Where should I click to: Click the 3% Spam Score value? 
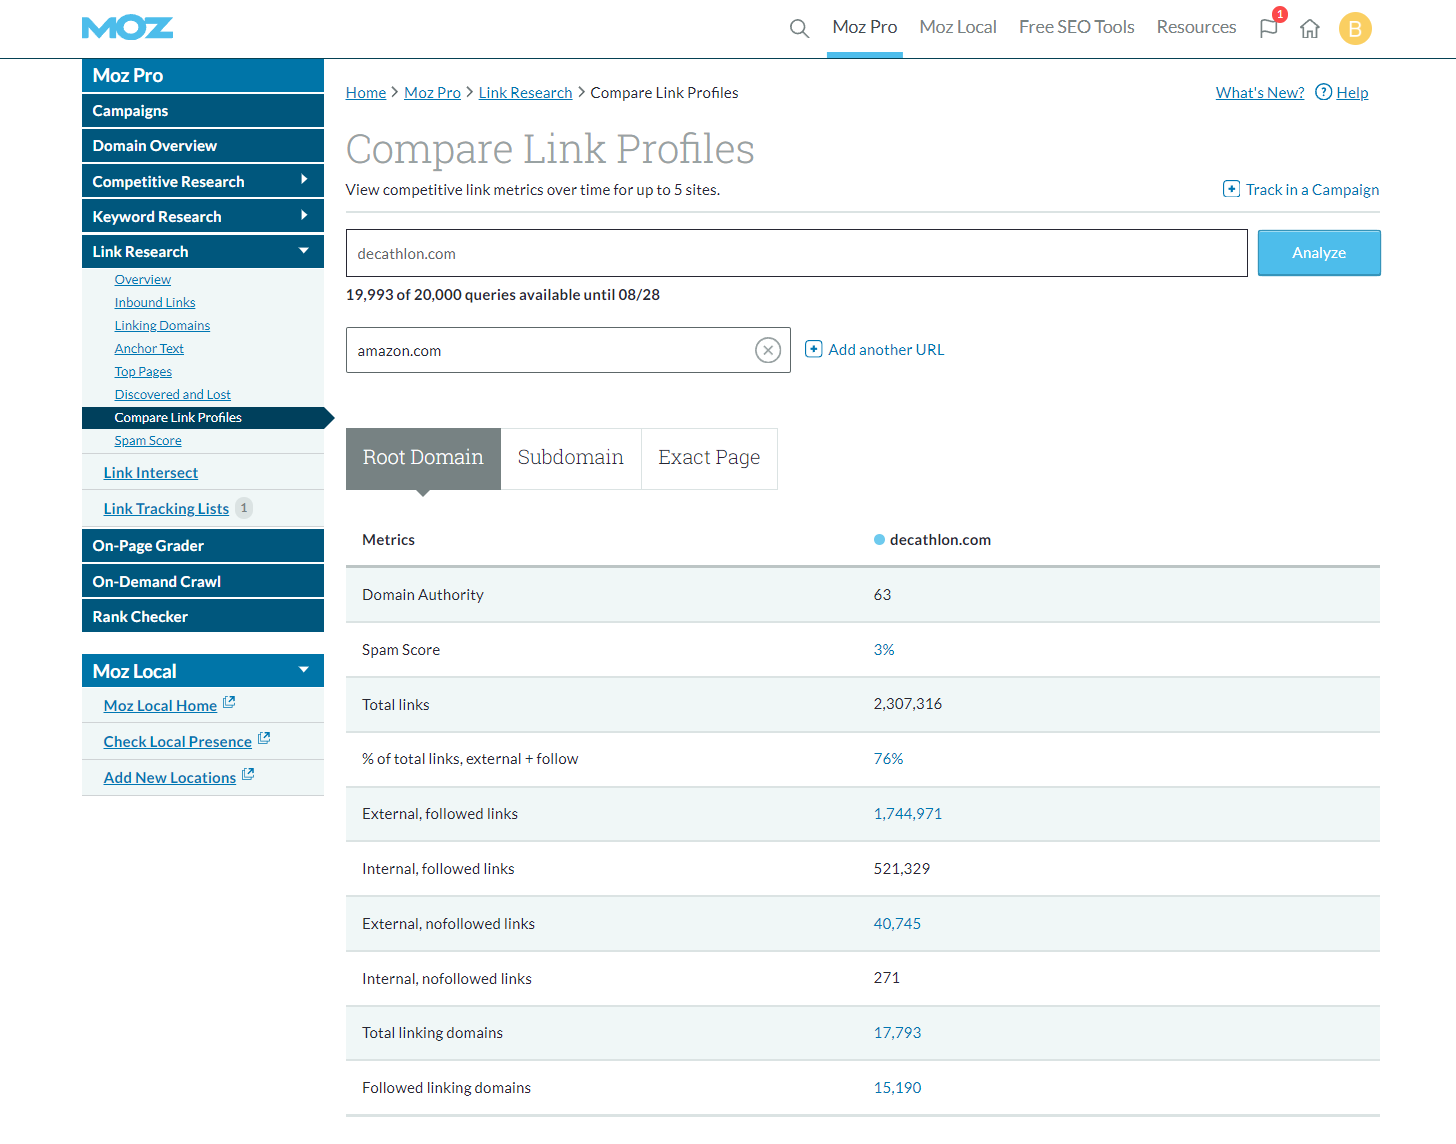(884, 650)
